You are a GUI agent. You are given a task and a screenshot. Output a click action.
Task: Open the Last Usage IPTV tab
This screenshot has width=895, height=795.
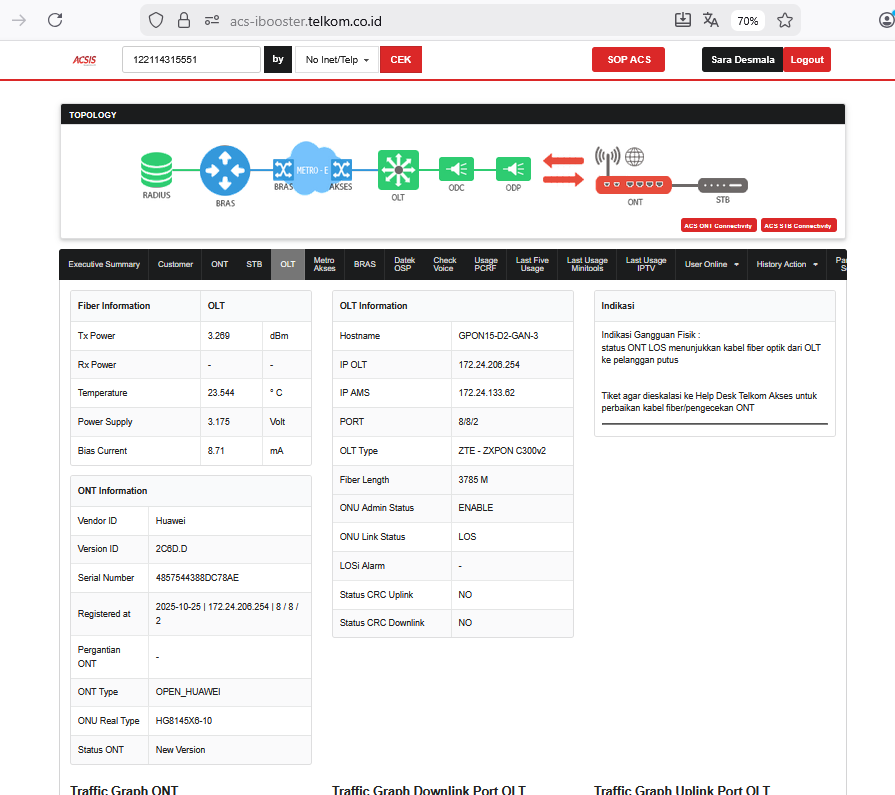646,264
